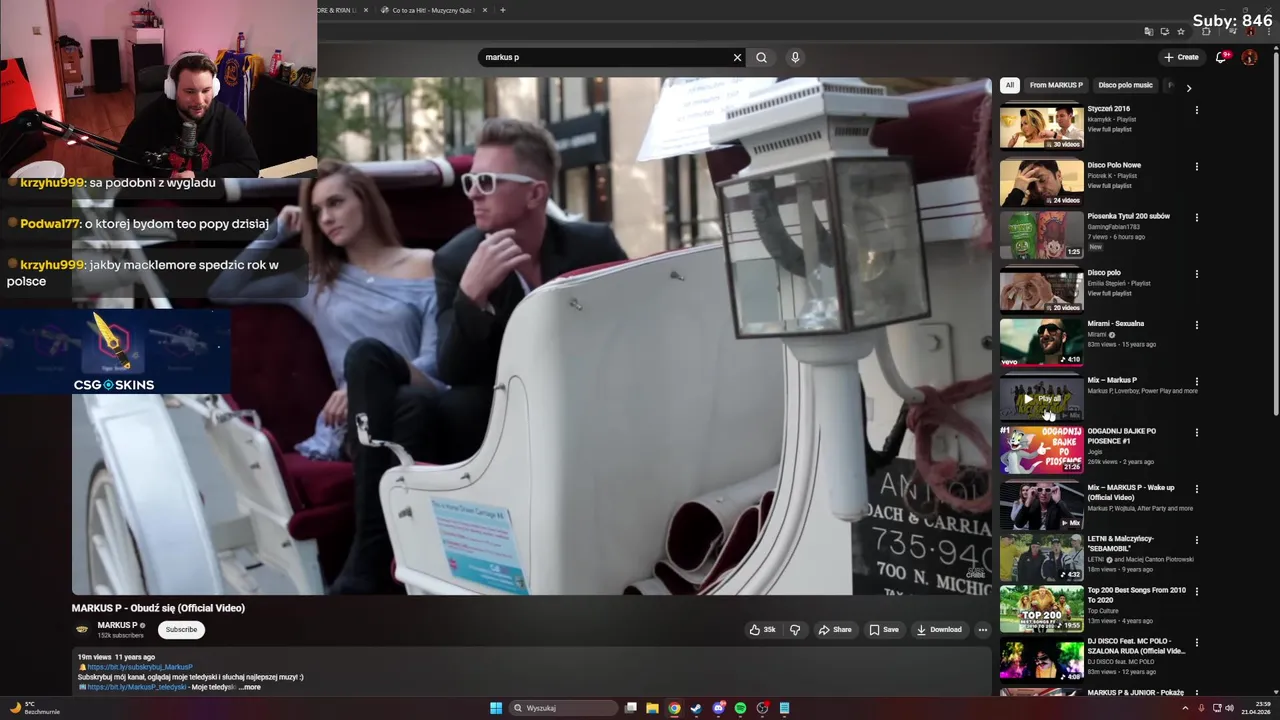
Task: View full playlist under 'Disco polo'
Action: (1109, 293)
